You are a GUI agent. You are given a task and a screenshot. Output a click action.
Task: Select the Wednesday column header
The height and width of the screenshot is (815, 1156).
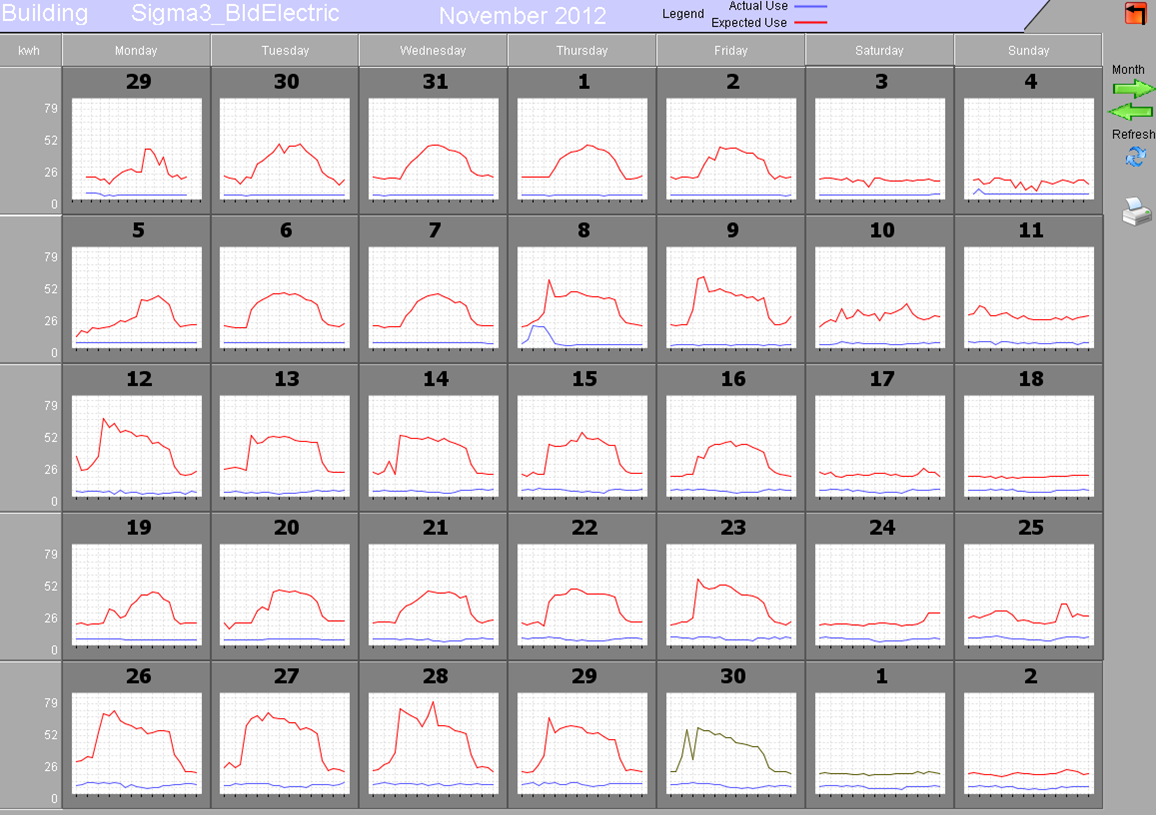coord(433,50)
